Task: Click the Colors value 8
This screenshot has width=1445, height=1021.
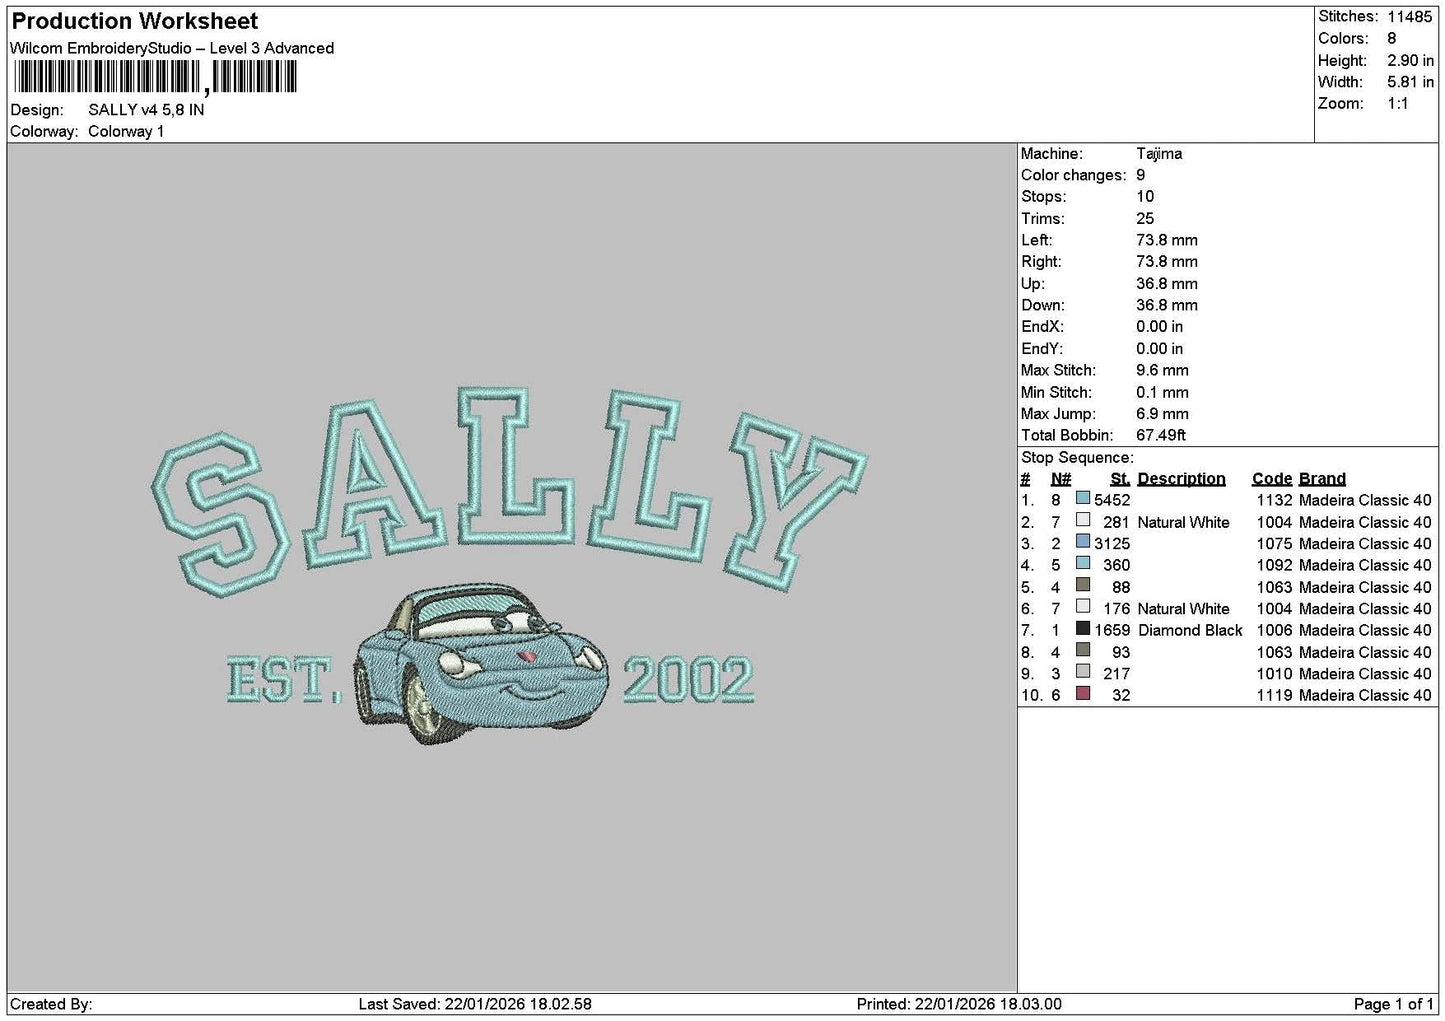Action: (1391, 39)
